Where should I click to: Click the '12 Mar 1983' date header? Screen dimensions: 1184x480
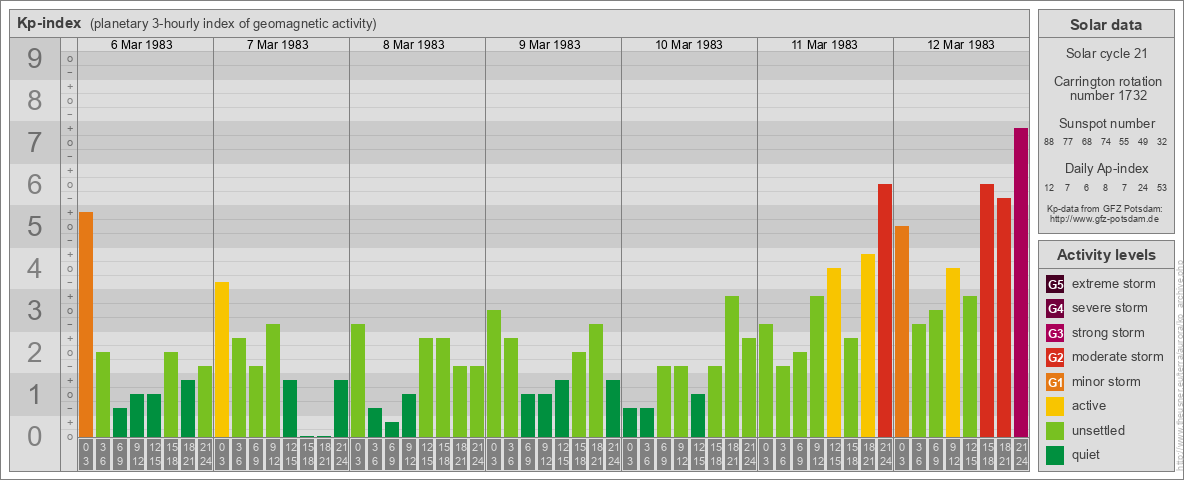tap(960, 45)
